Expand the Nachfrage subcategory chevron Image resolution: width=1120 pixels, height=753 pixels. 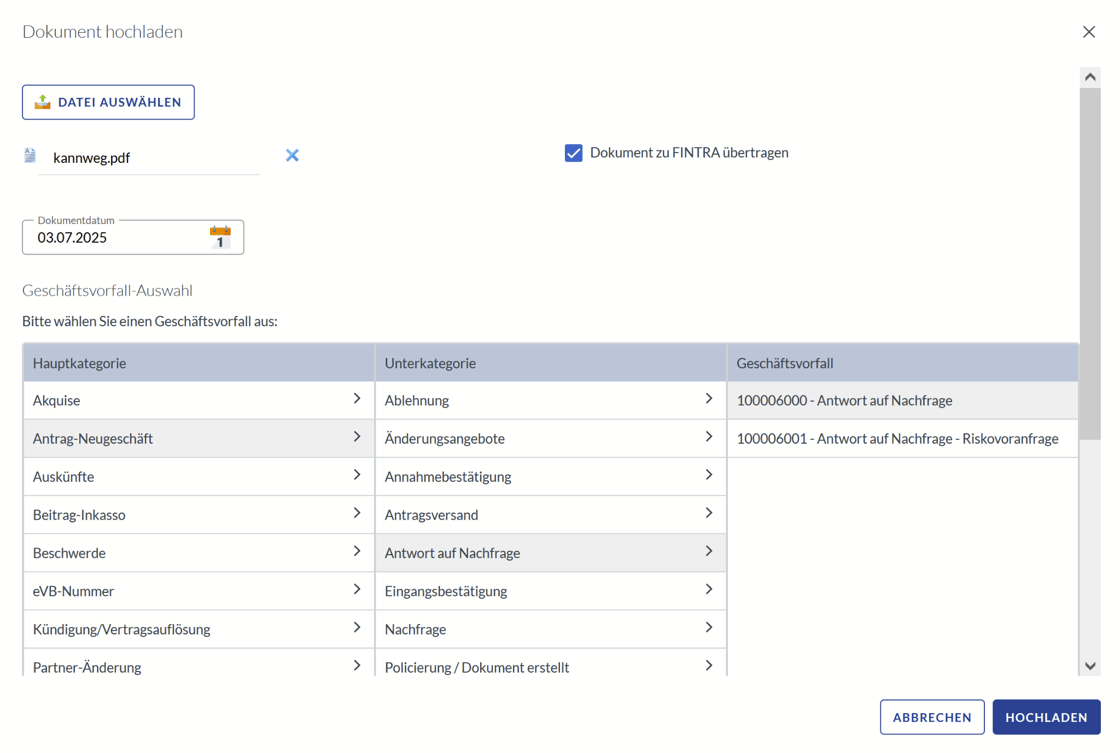[709, 628]
